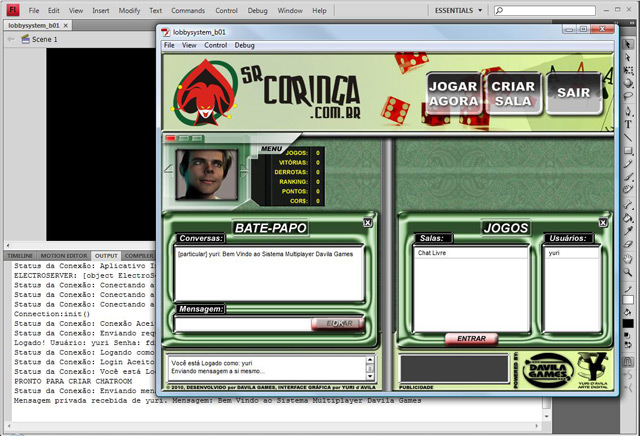Screen dimensions: 640x436
Task: Click status box scroll down arrow
Action: [x=370, y=376]
